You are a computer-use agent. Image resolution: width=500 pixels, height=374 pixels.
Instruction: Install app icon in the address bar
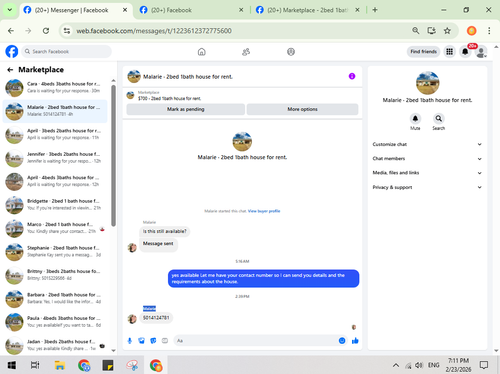(x=432, y=31)
